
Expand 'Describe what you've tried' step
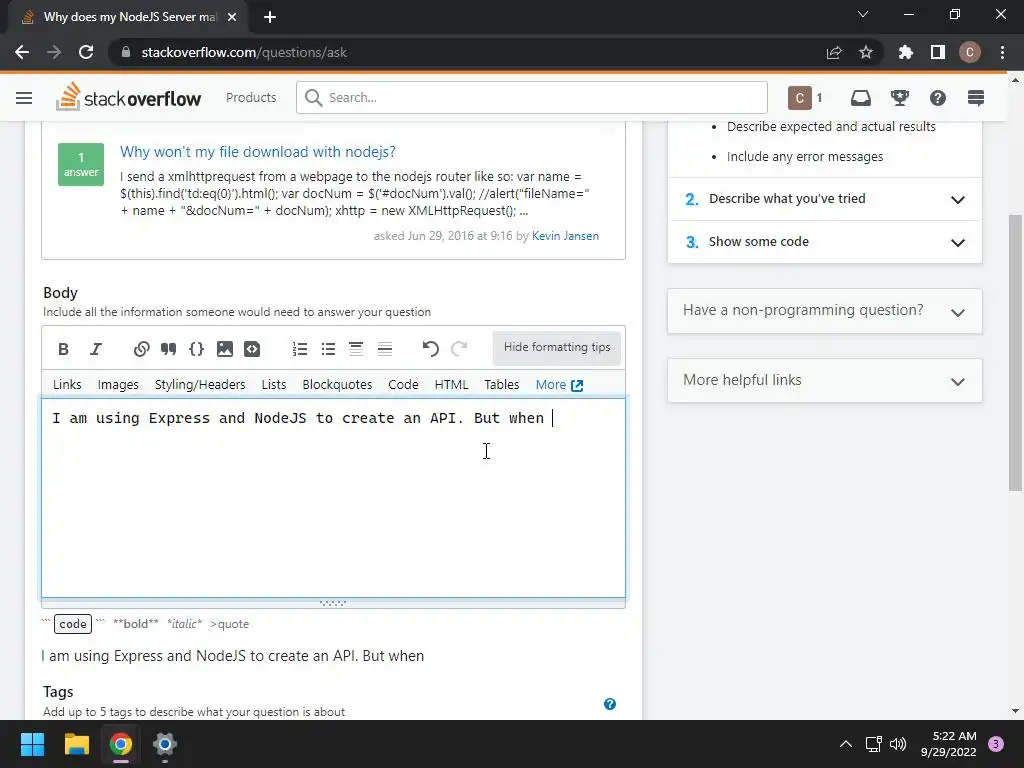pyautogui.click(x=825, y=199)
